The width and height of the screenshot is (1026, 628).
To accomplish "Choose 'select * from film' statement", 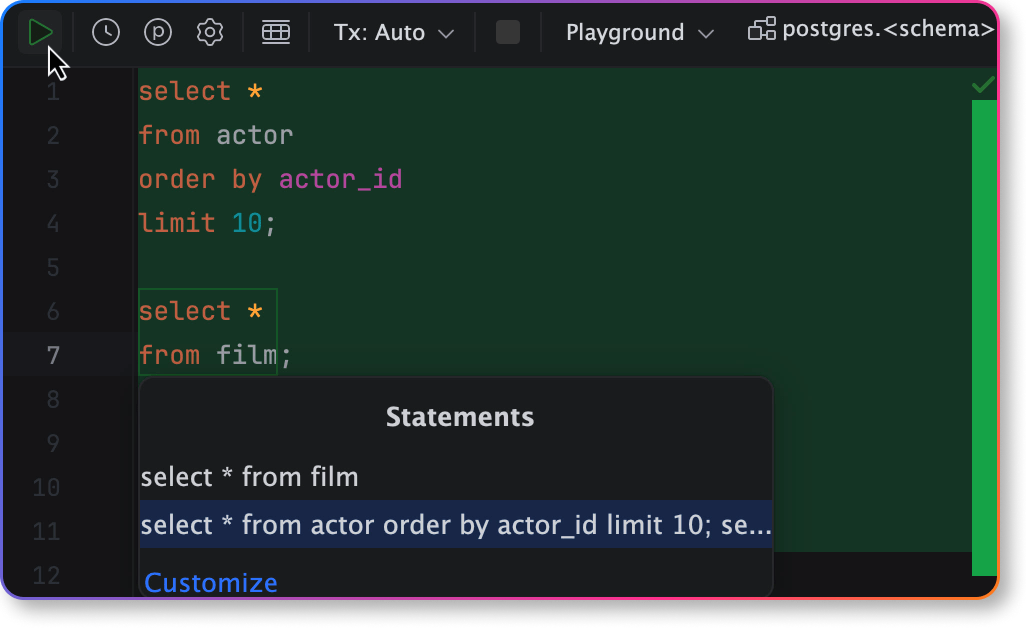I will (x=456, y=477).
